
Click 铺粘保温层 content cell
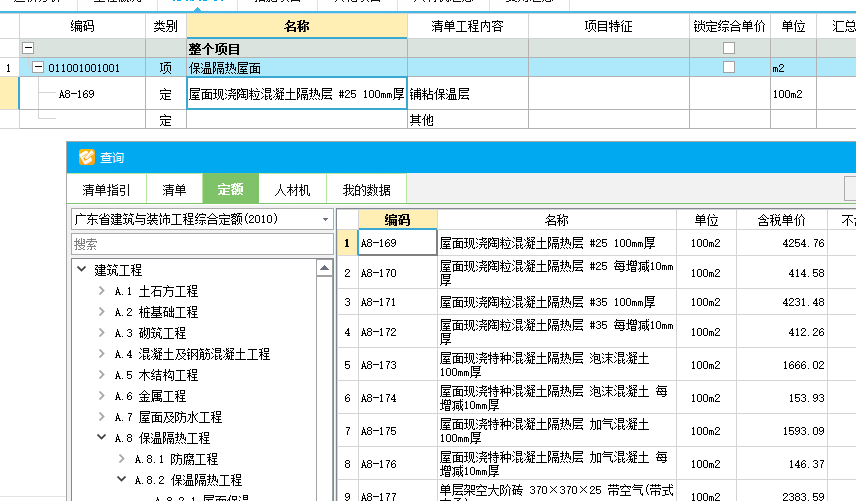468,94
